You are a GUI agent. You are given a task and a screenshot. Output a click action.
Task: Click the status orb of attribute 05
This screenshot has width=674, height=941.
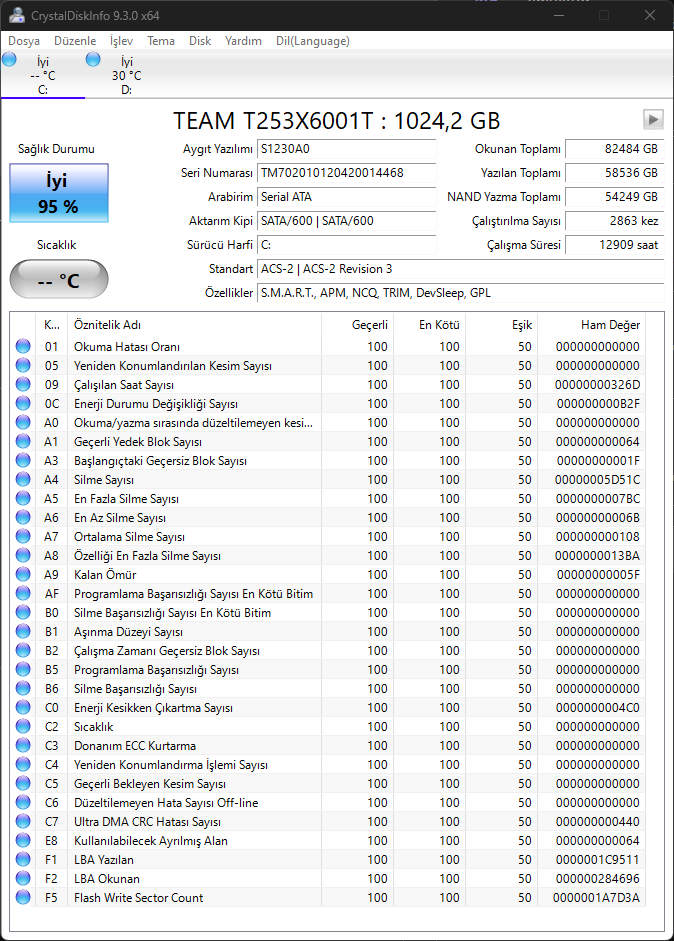pos(23,365)
